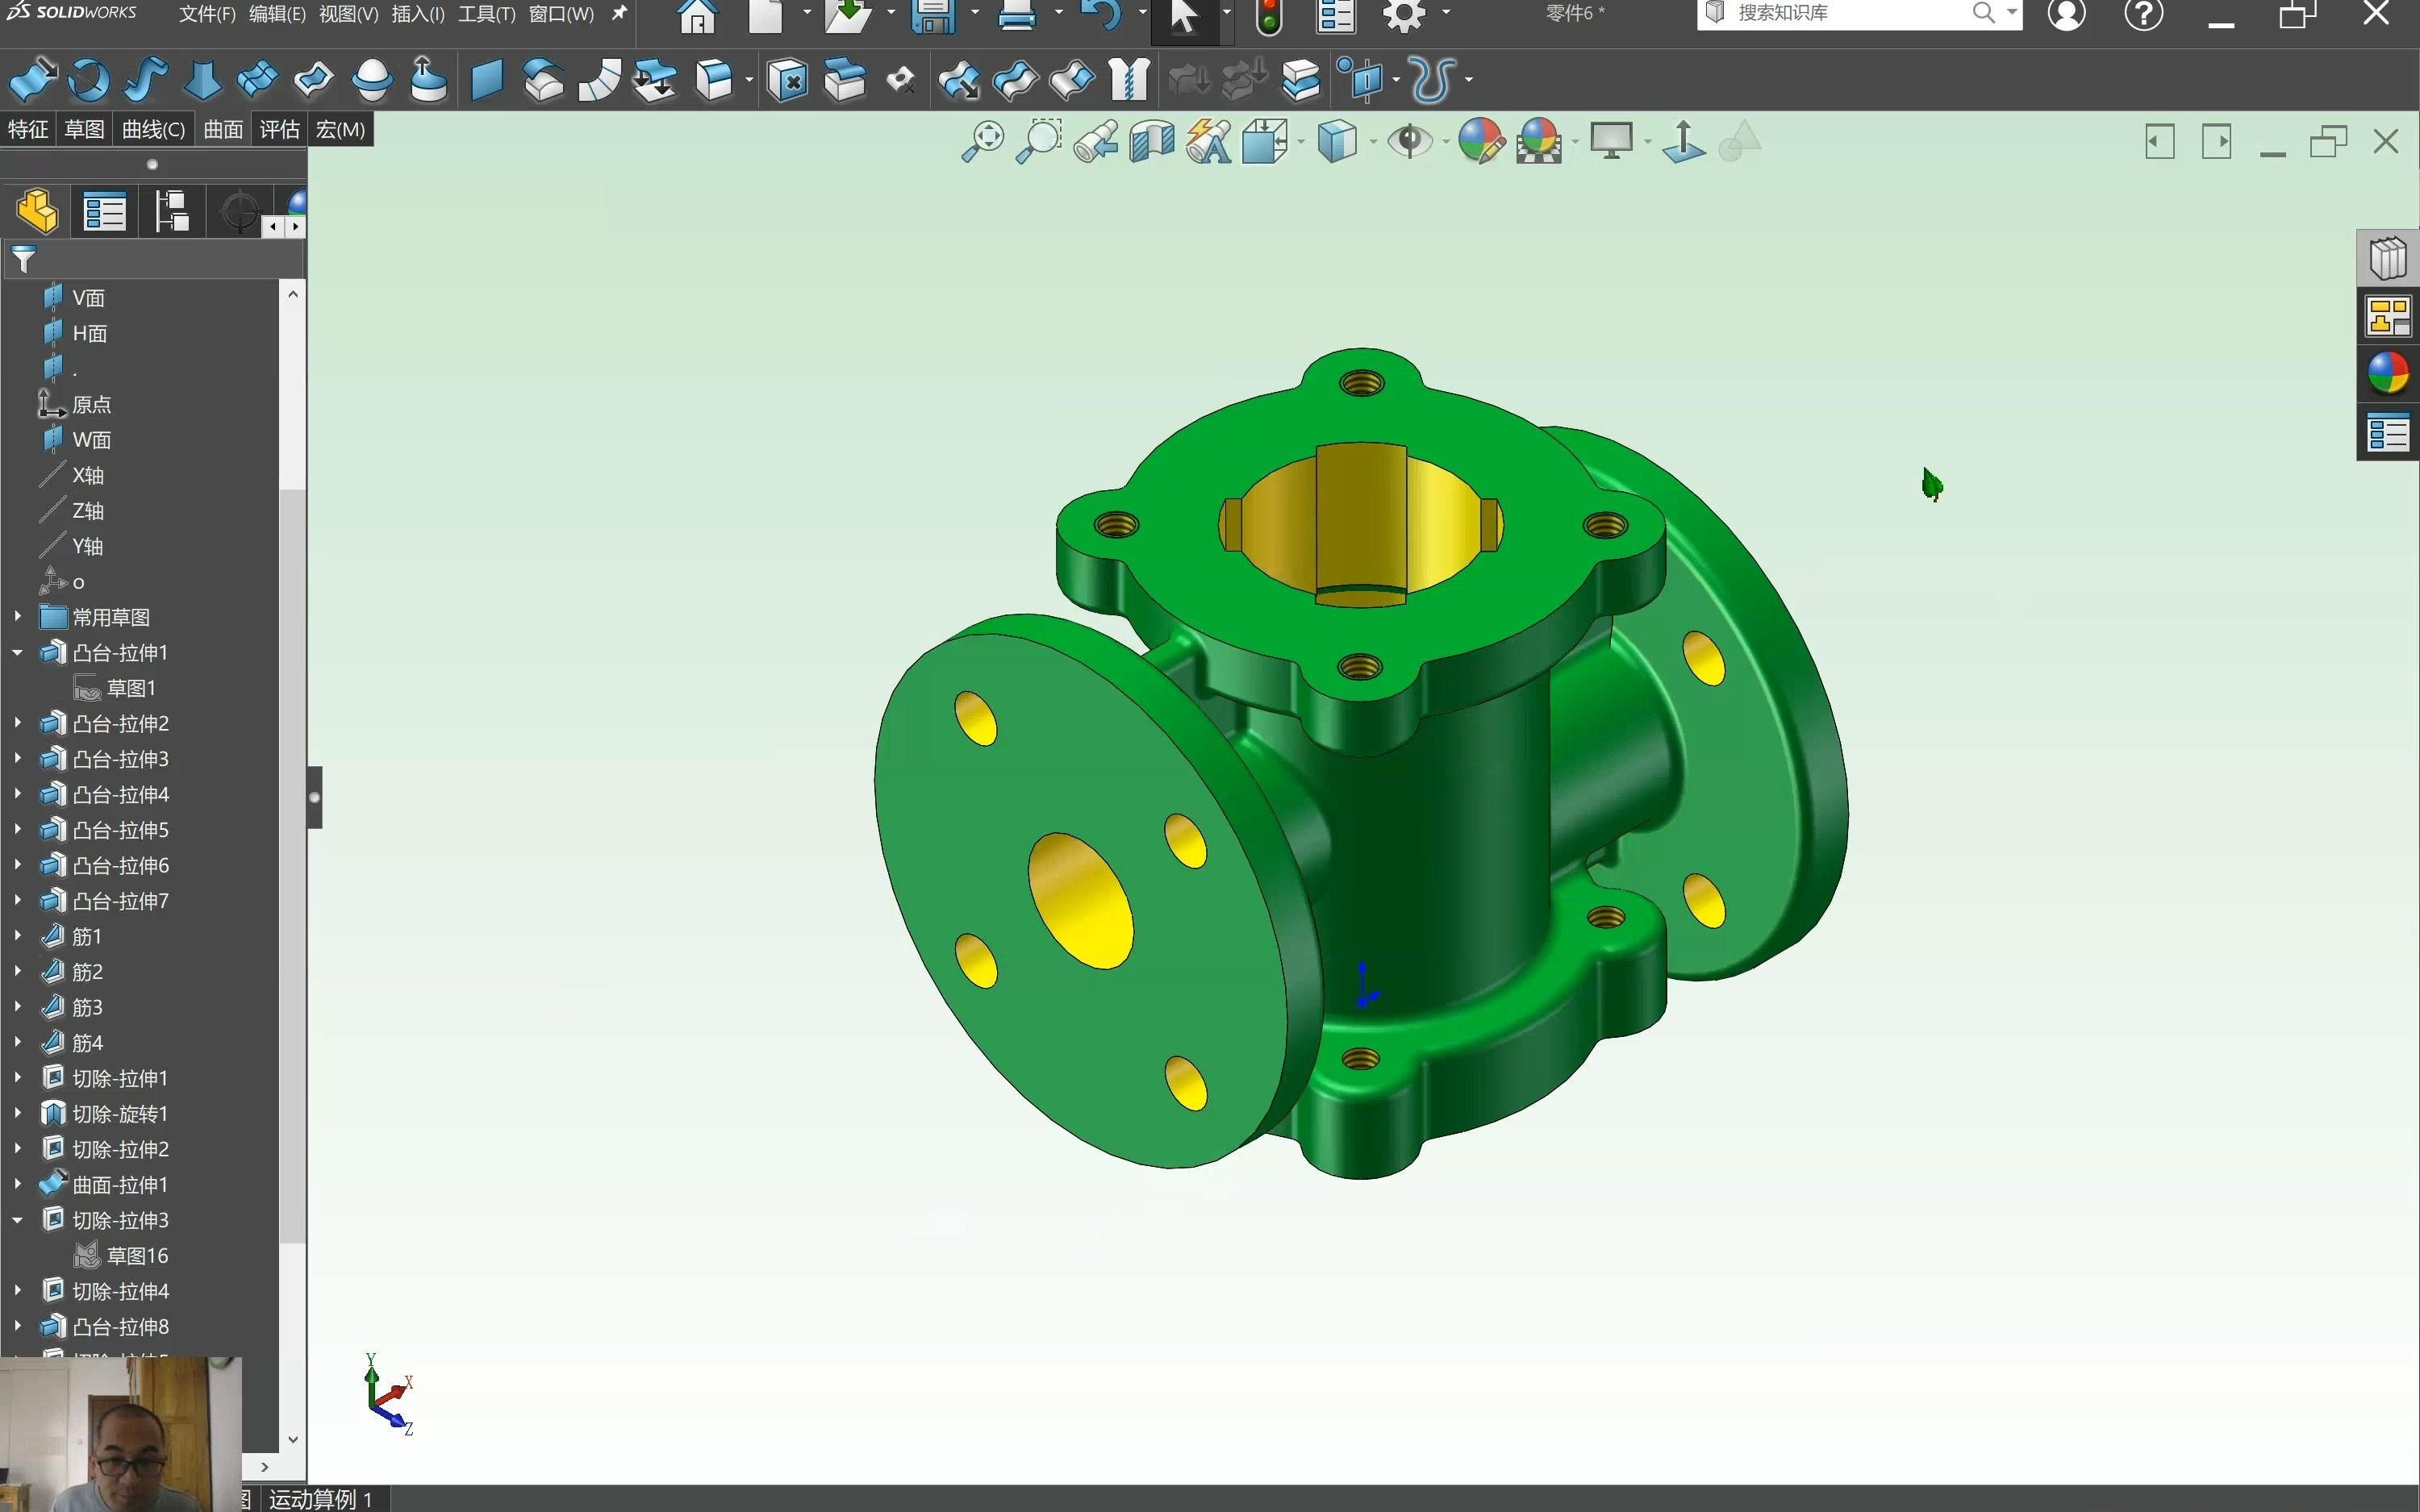
Task: Click Zoom to Fit in view toolbar
Action: pos(983,141)
